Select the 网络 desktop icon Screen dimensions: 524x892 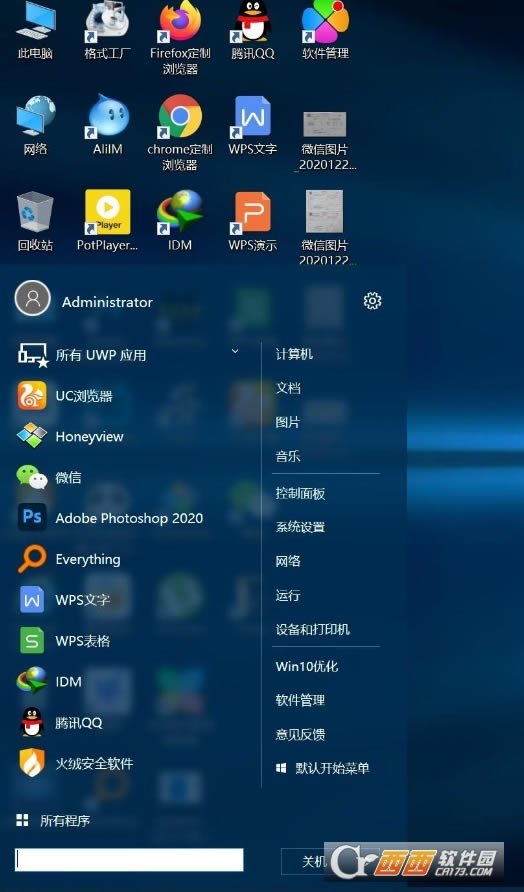[35, 125]
